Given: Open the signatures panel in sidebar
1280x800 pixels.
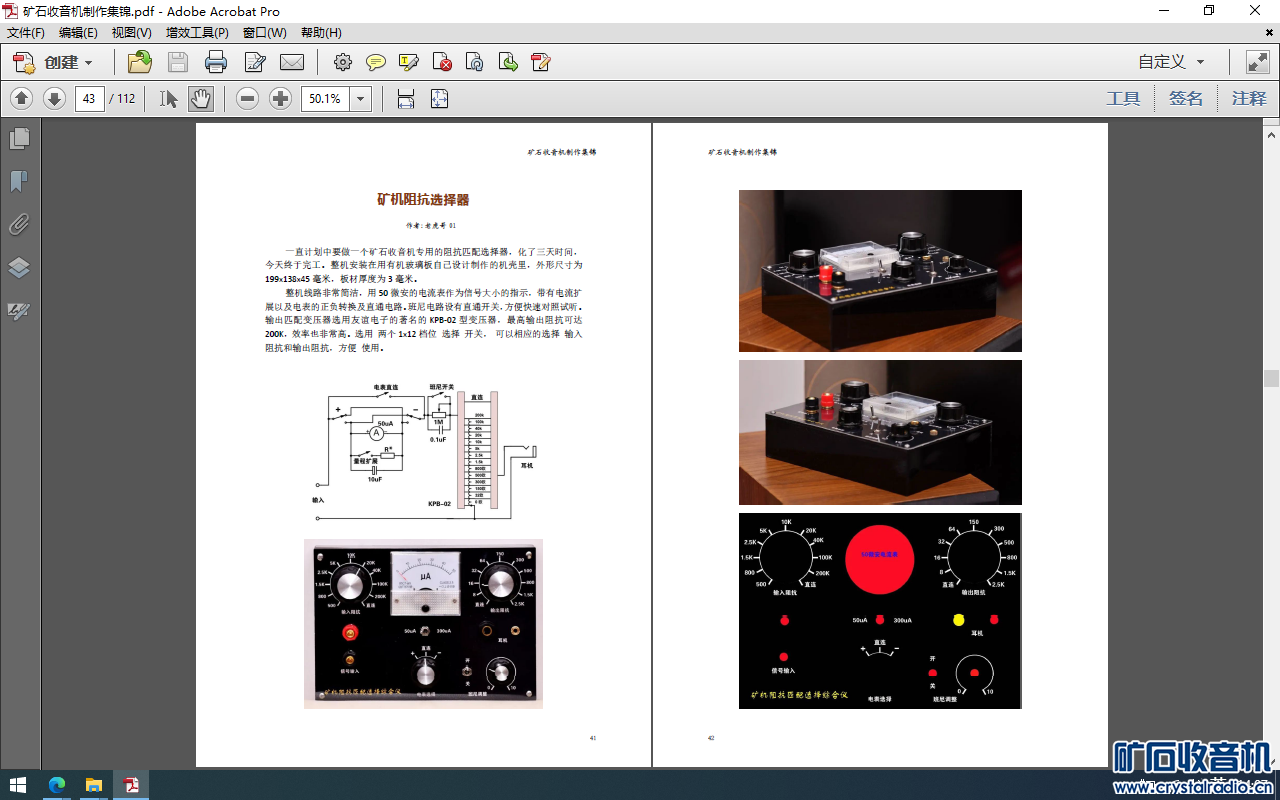Looking at the screenshot, I should click(19, 310).
